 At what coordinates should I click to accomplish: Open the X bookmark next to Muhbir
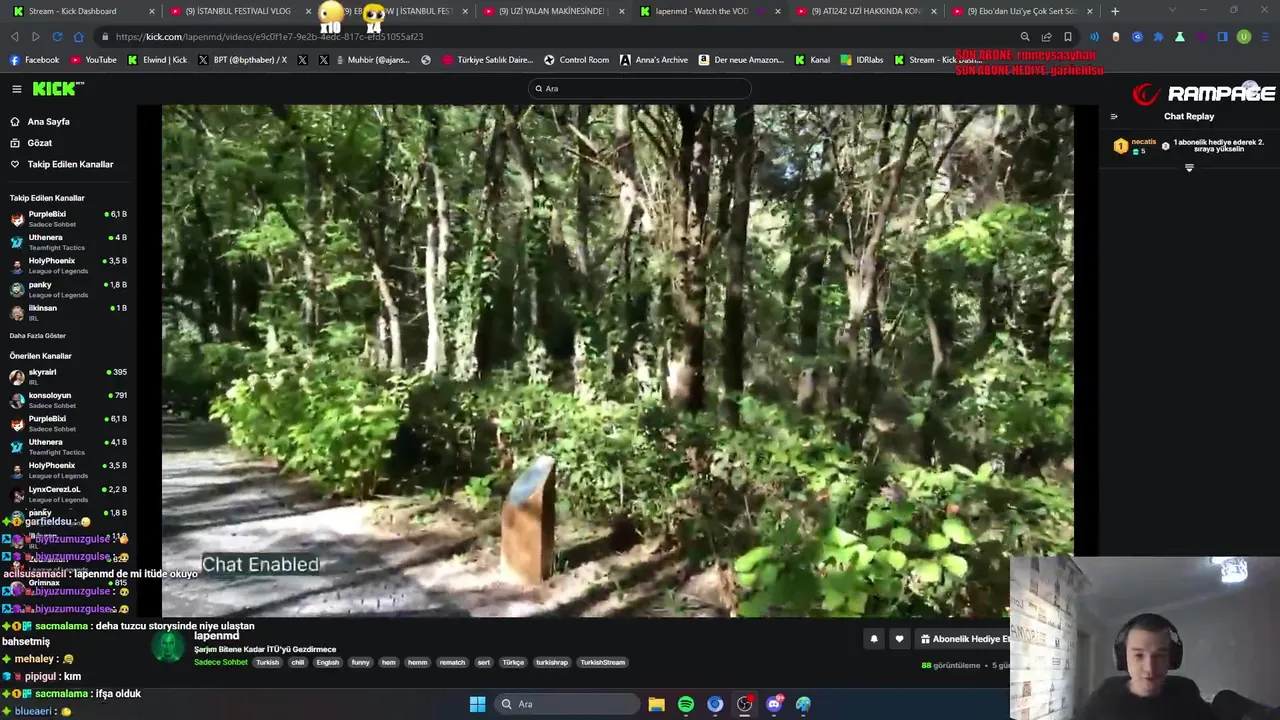click(324, 60)
